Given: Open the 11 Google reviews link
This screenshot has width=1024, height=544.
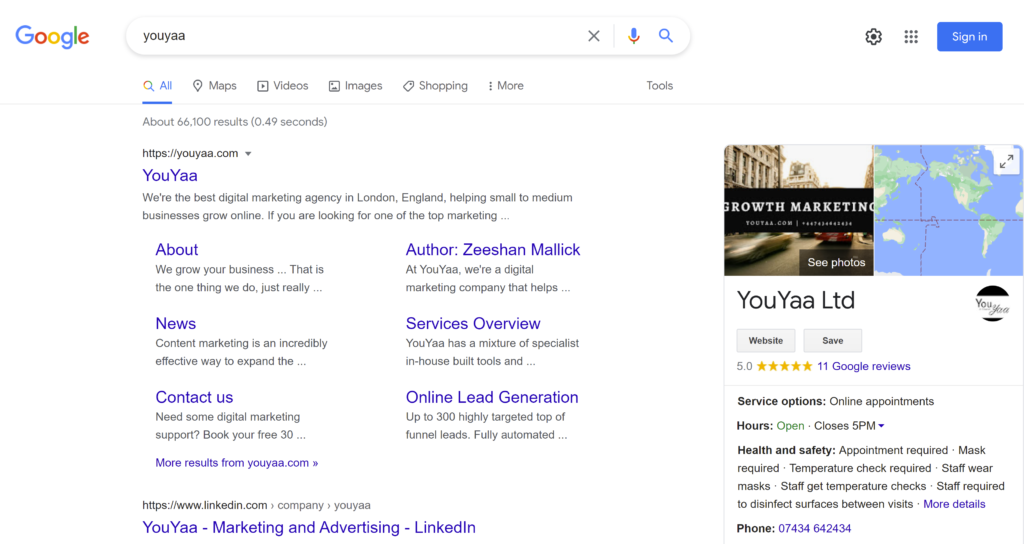Looking at the screenshot, I should 863,366.
